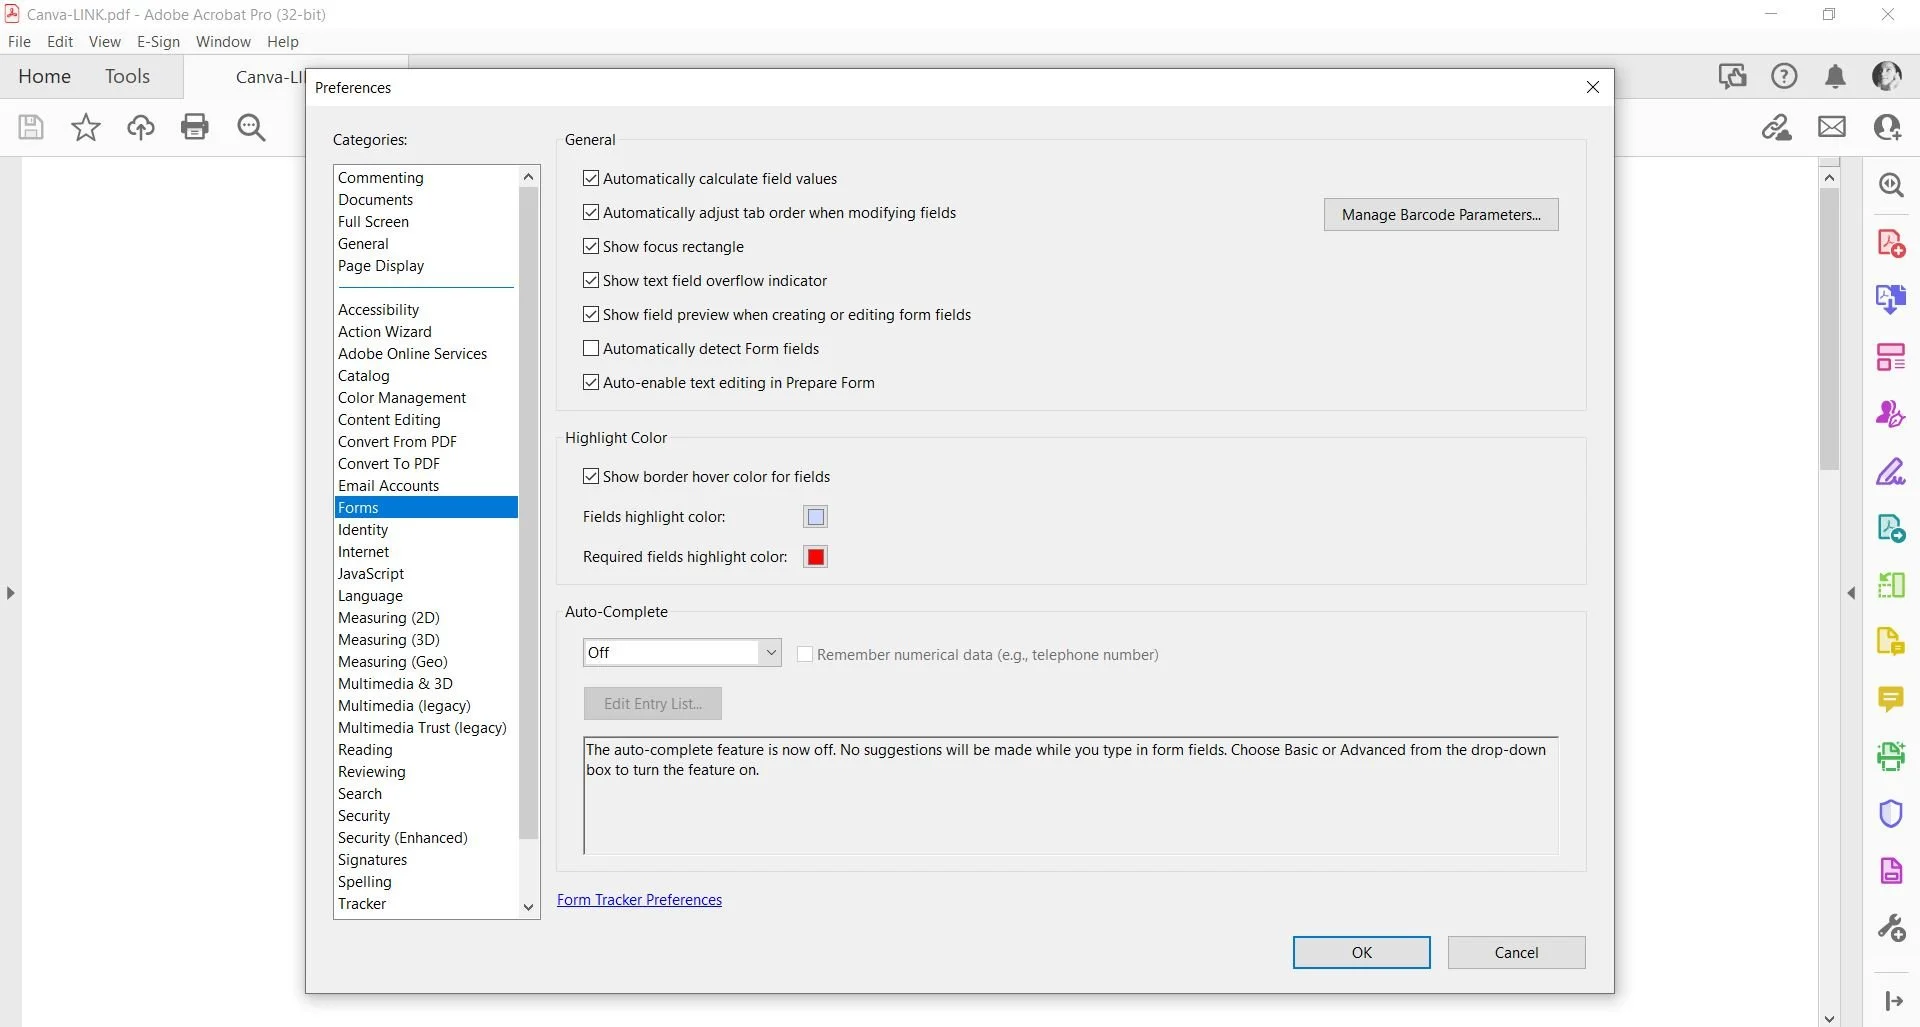The width and height of the screenshot is (1920, 1027).
Task: Toggle Show text field overflow indicator
Action: 591,280
